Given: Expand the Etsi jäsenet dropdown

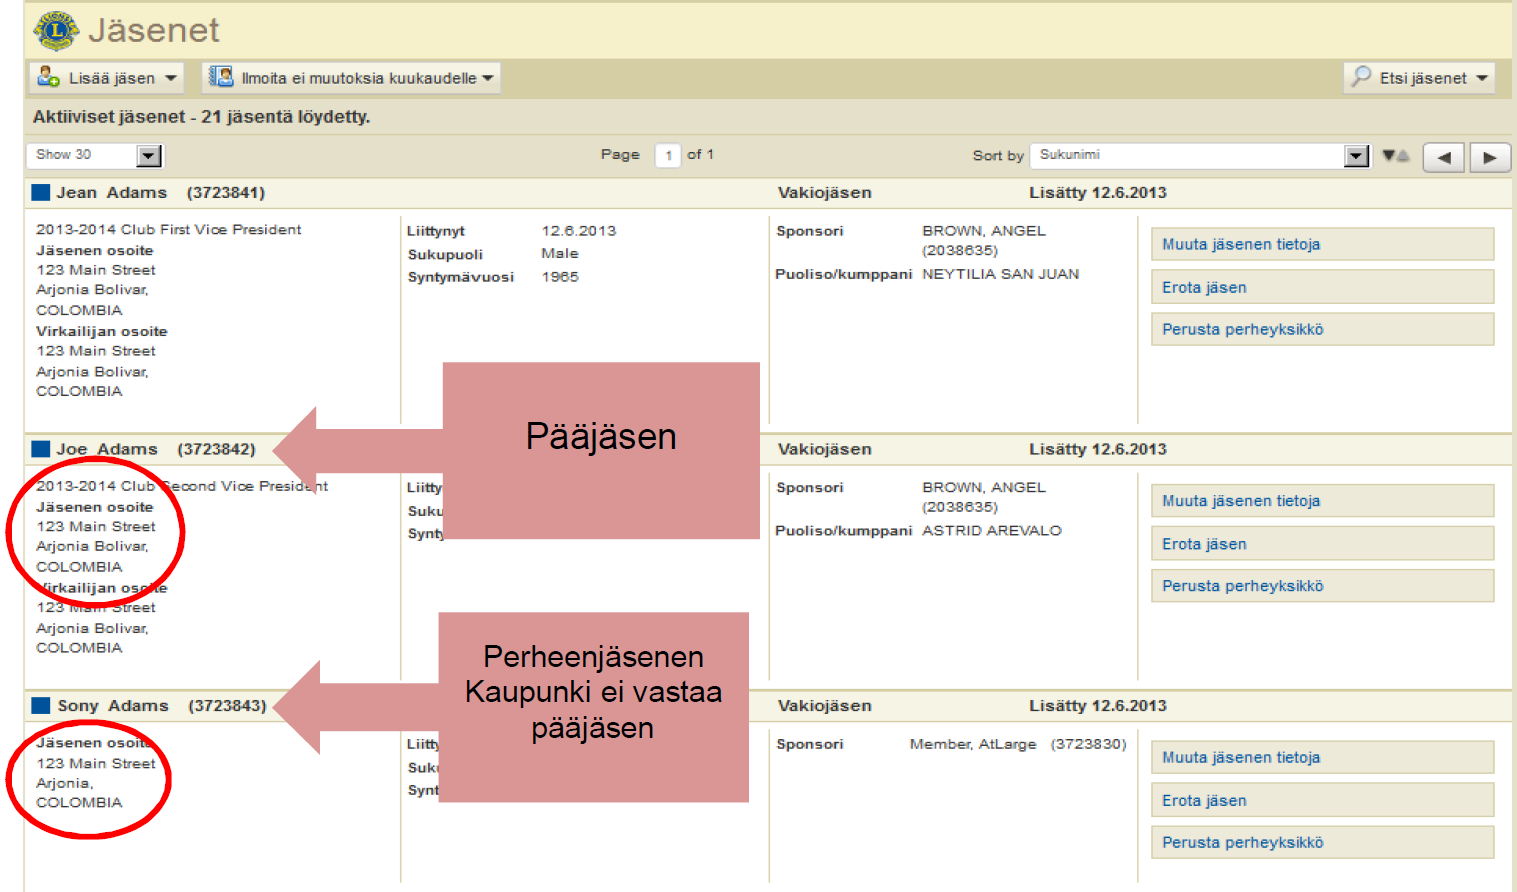Looking at the screenshot, I should tap(1419, 78).
